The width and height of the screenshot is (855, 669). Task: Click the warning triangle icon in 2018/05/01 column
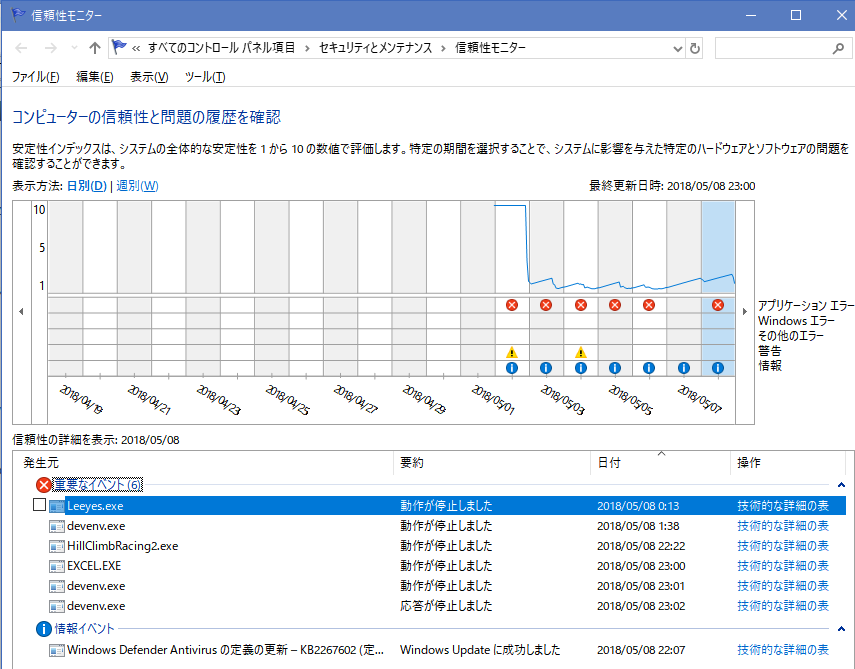click(x=512, y=352)
